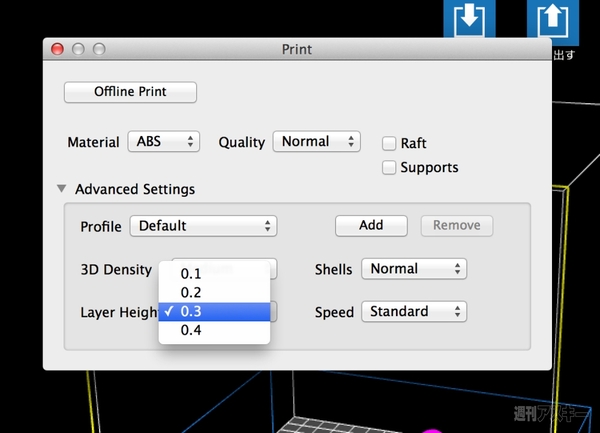Viewport: 600px width, 433px height.
Task: Close the Print dialog with red button
Action: 57,49
